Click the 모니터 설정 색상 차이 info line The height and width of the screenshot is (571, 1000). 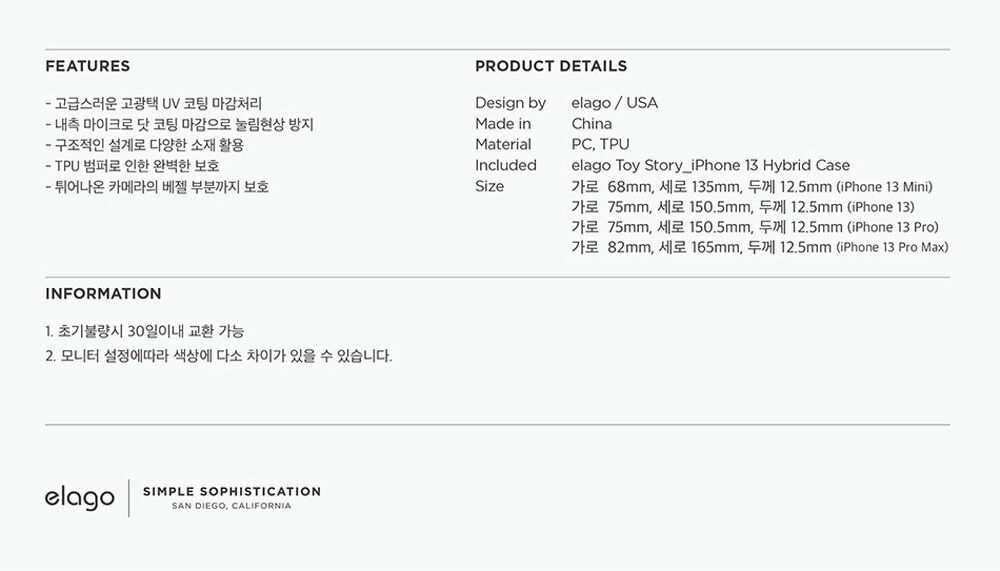(x=219, y=356)
